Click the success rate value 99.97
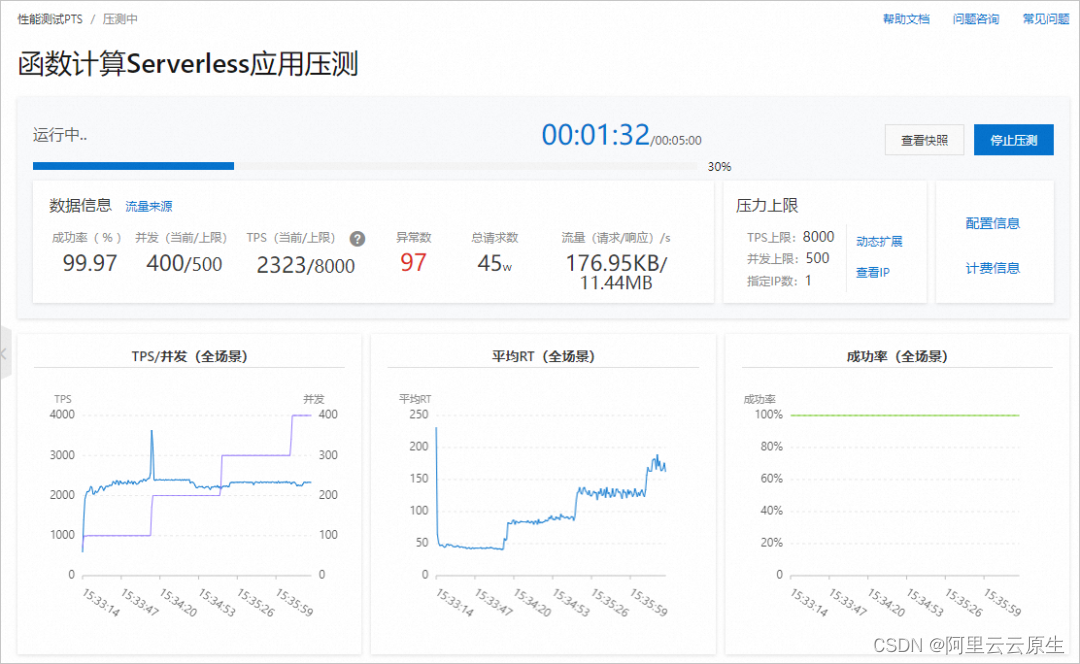The image size is (1080, 664). pyautogui.click(x=90, y=263)
